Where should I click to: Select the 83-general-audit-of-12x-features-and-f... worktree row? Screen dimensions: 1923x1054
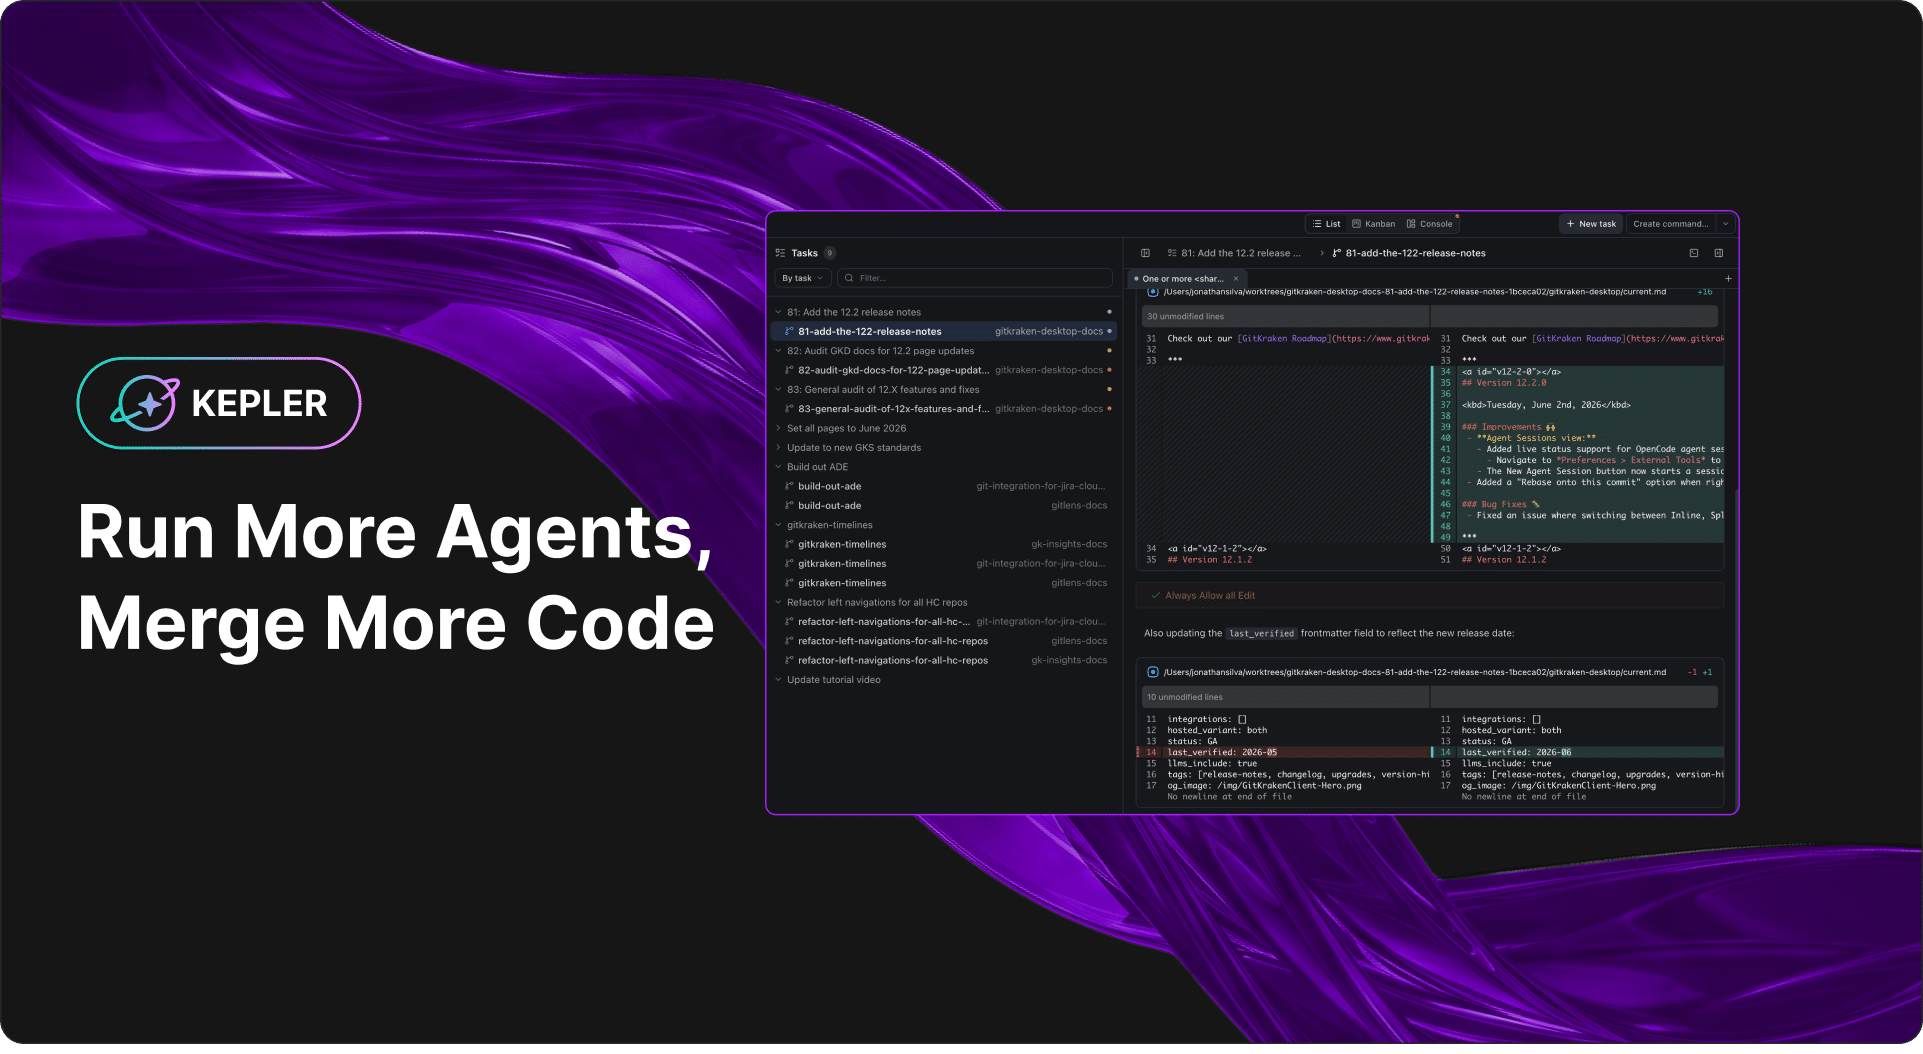[944, 409]
